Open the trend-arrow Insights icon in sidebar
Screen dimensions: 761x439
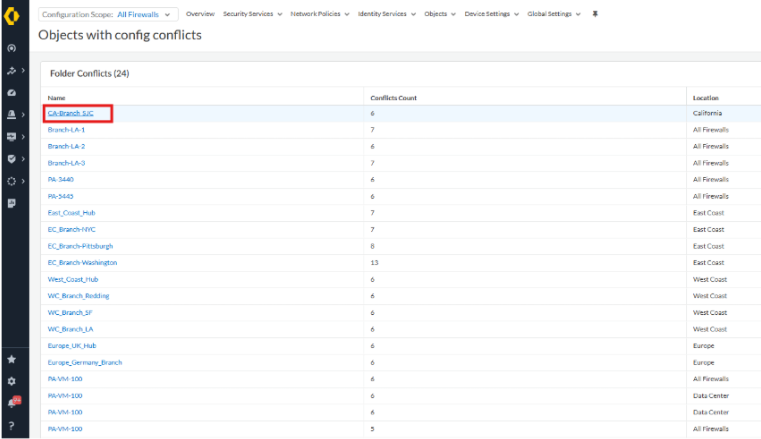tap(12, 71)
